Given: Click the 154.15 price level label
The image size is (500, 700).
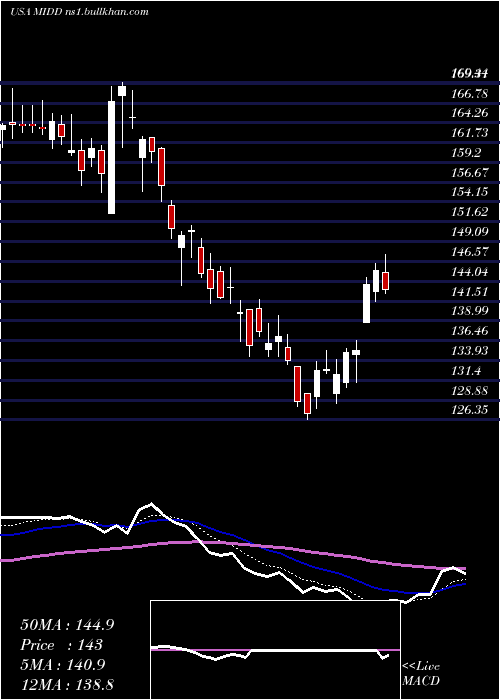Looking at the screenshot, I should (469, 192).
